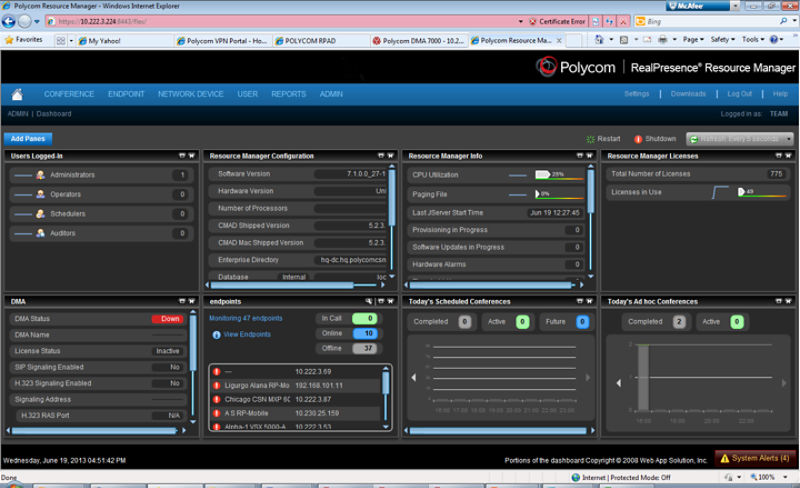
Task: Click the Paging File gauge
Action: pyautogui.click(x=559, y=194)
